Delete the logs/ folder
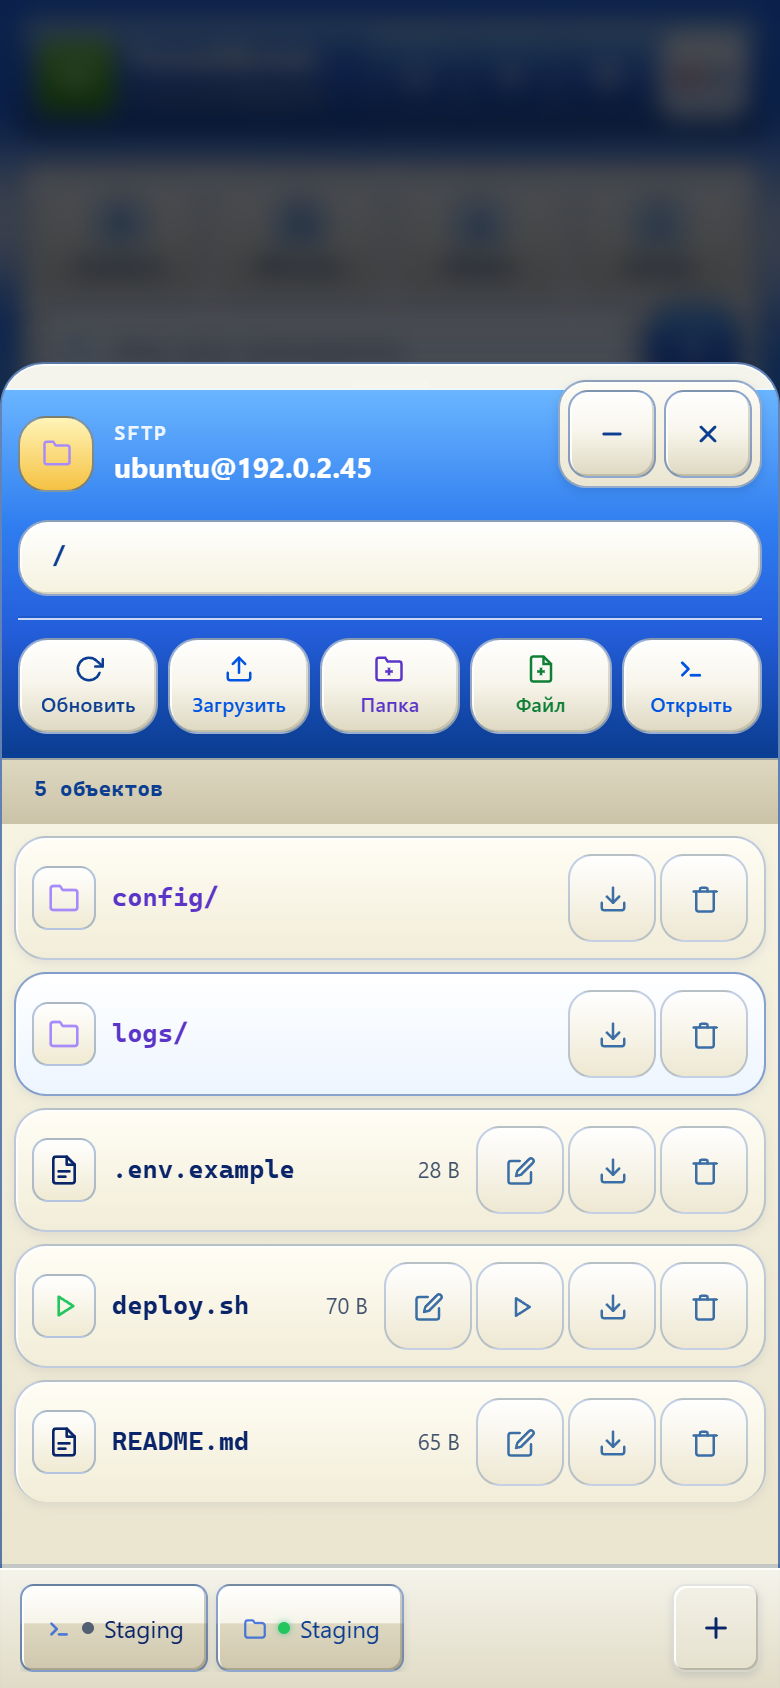Screen dimensions: 780x1688 pyautogui.click(x=704, y=1034)
